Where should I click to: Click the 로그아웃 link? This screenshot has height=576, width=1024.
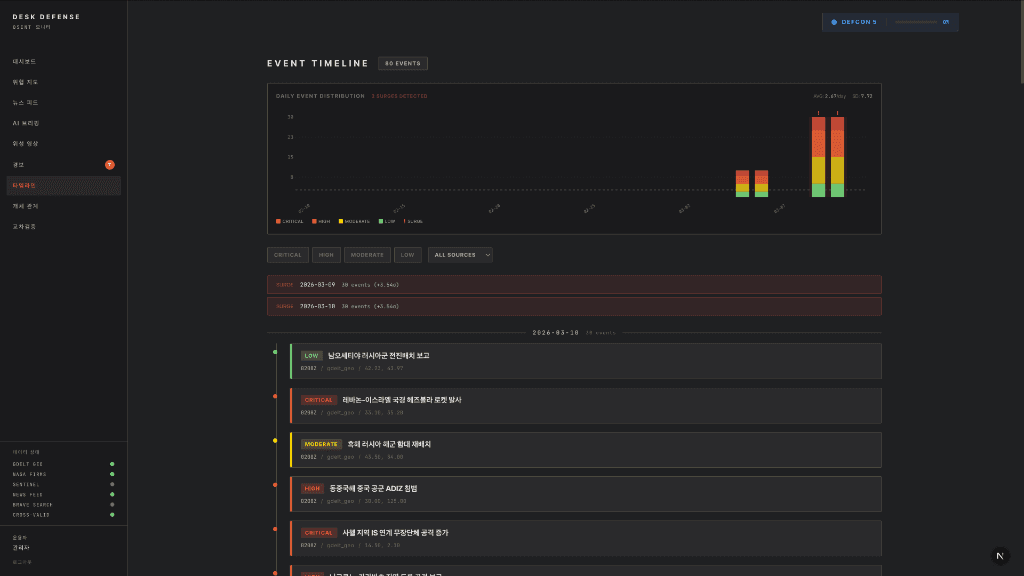pos(22,562)
